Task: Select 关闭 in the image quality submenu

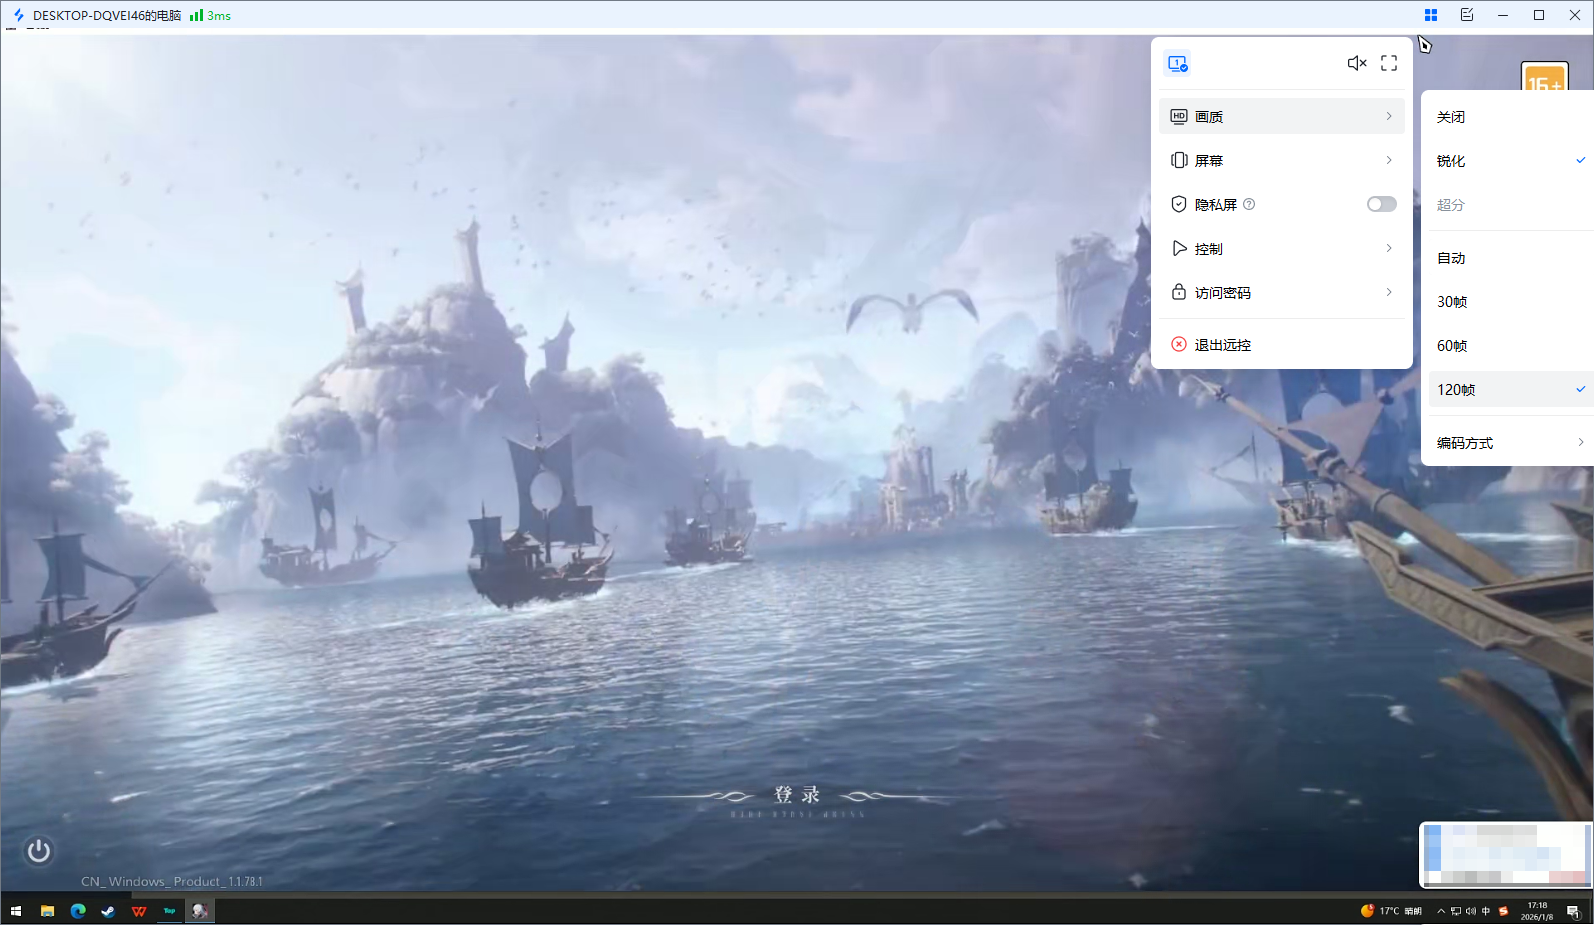Action: pyautogui.click(x=1451, y=117)
